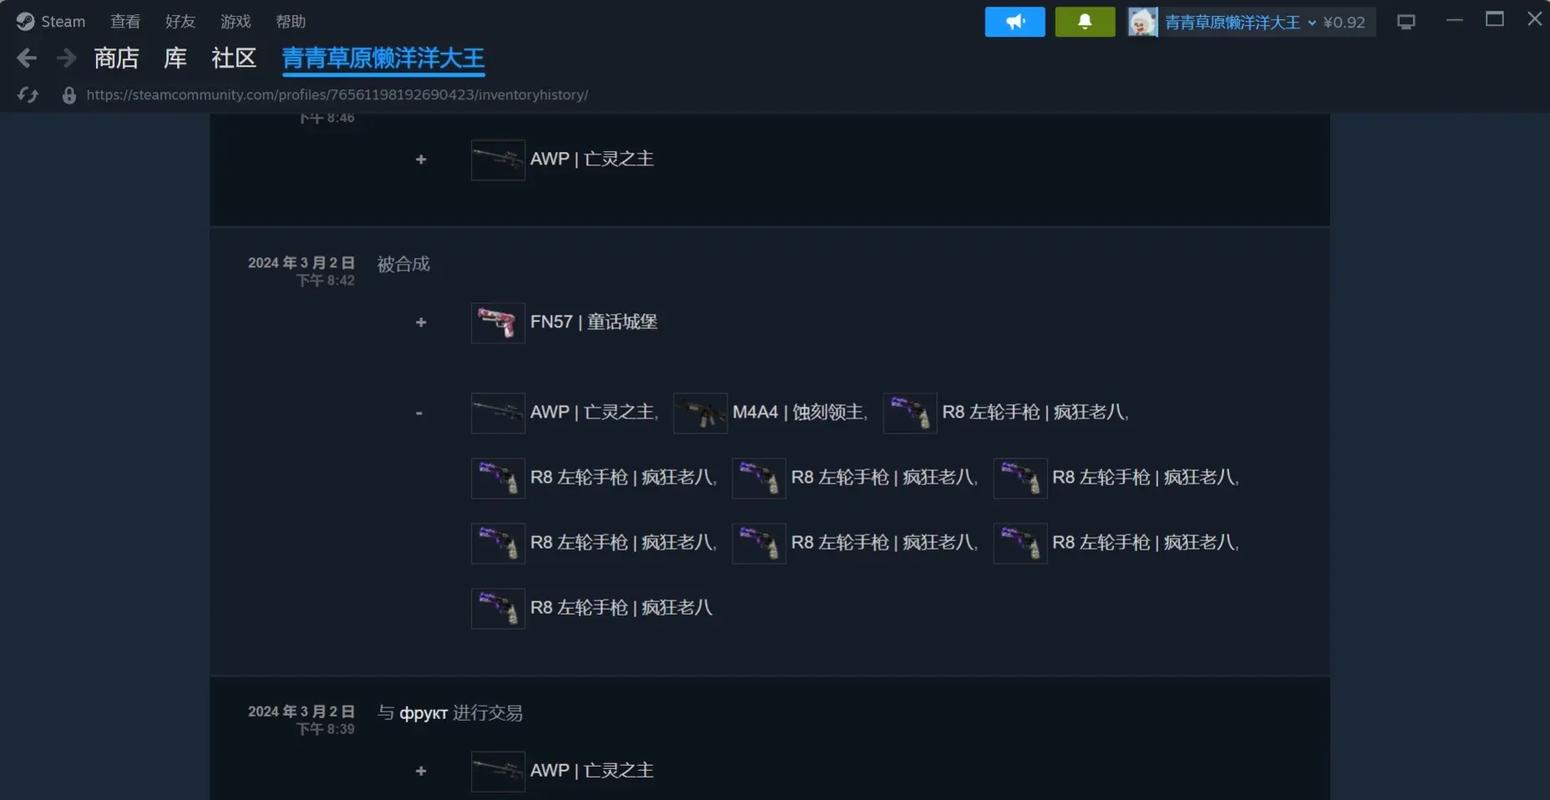Click the M4A4 rifle thumbnail
The width and height of the screenshot is (1550, 800).
(700, 413)
